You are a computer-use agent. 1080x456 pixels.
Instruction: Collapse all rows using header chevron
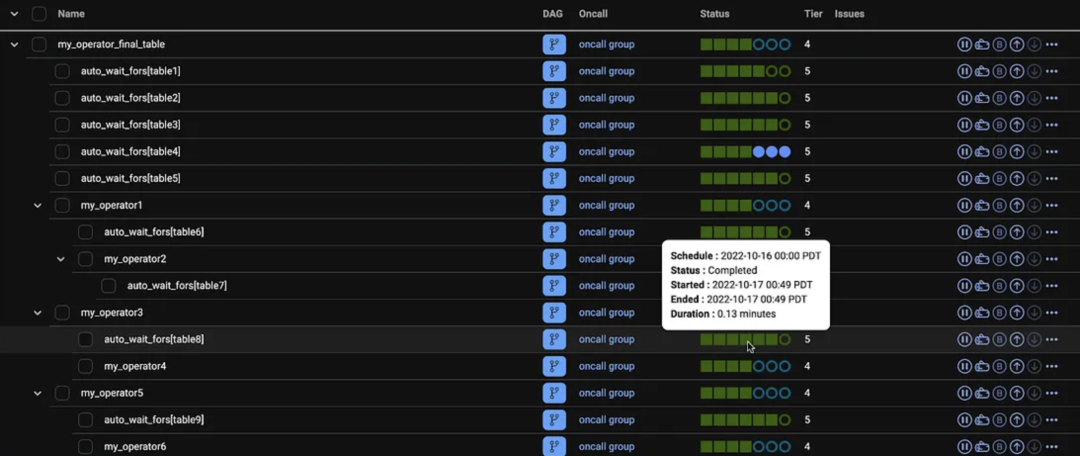coord(14,14)
